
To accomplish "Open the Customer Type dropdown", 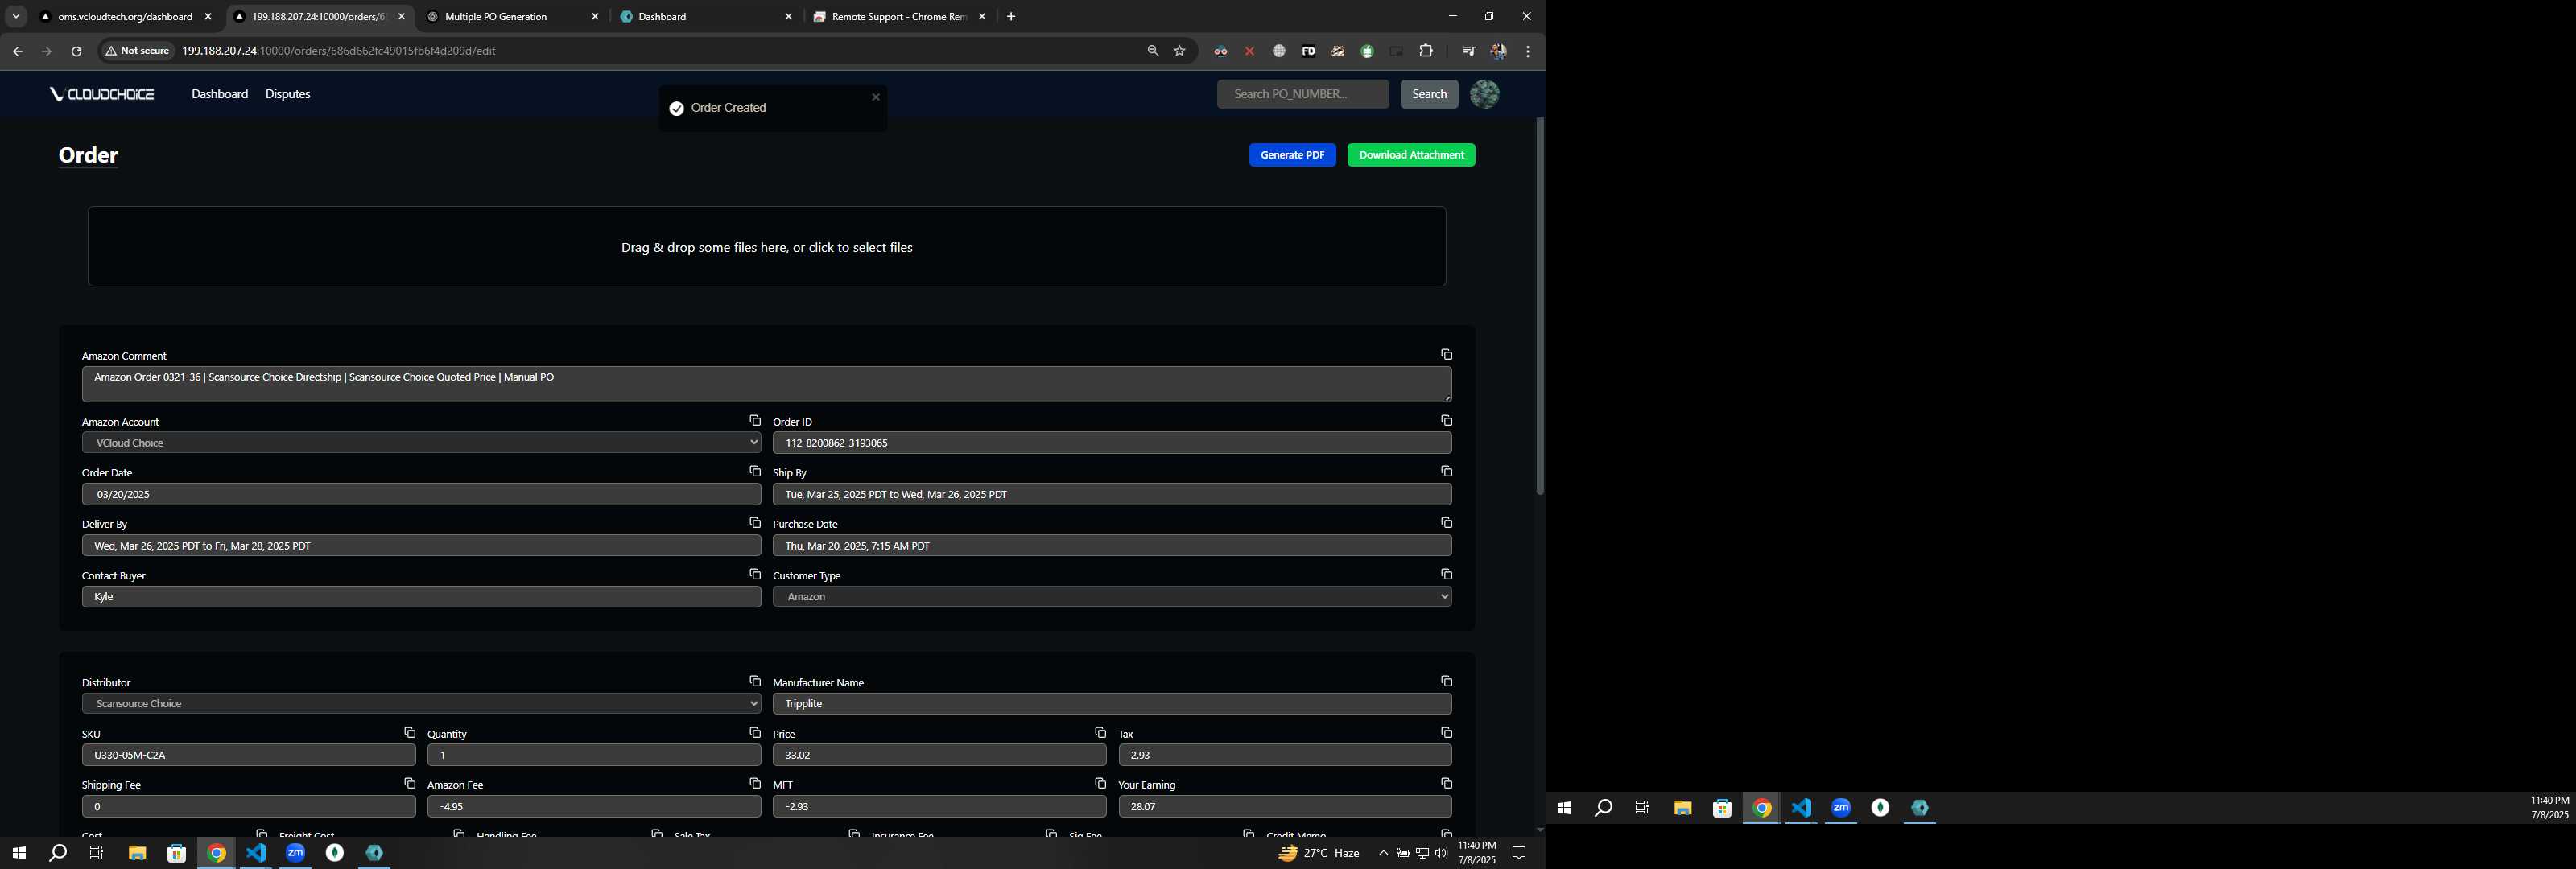I will point(1112,597).
